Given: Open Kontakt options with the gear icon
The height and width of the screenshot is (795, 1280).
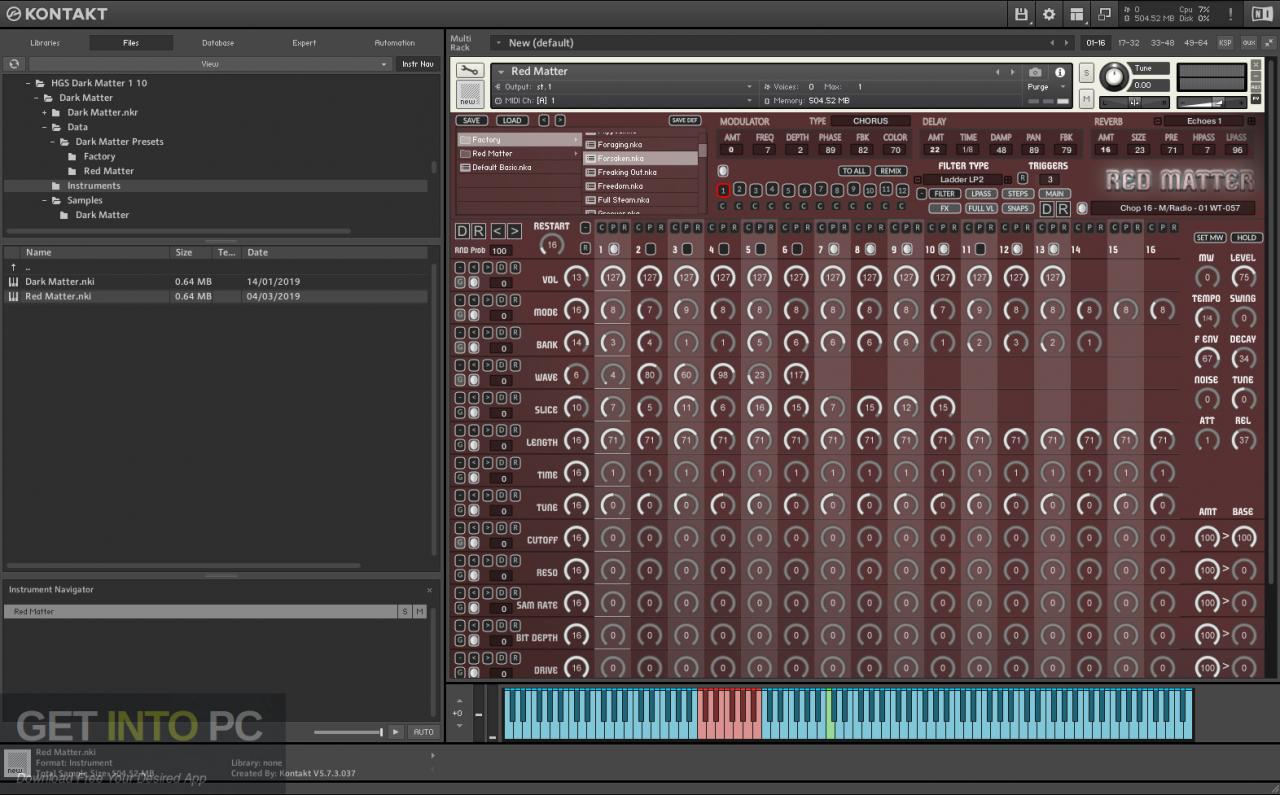Looking at the screenshot, I should (1049, 14).
